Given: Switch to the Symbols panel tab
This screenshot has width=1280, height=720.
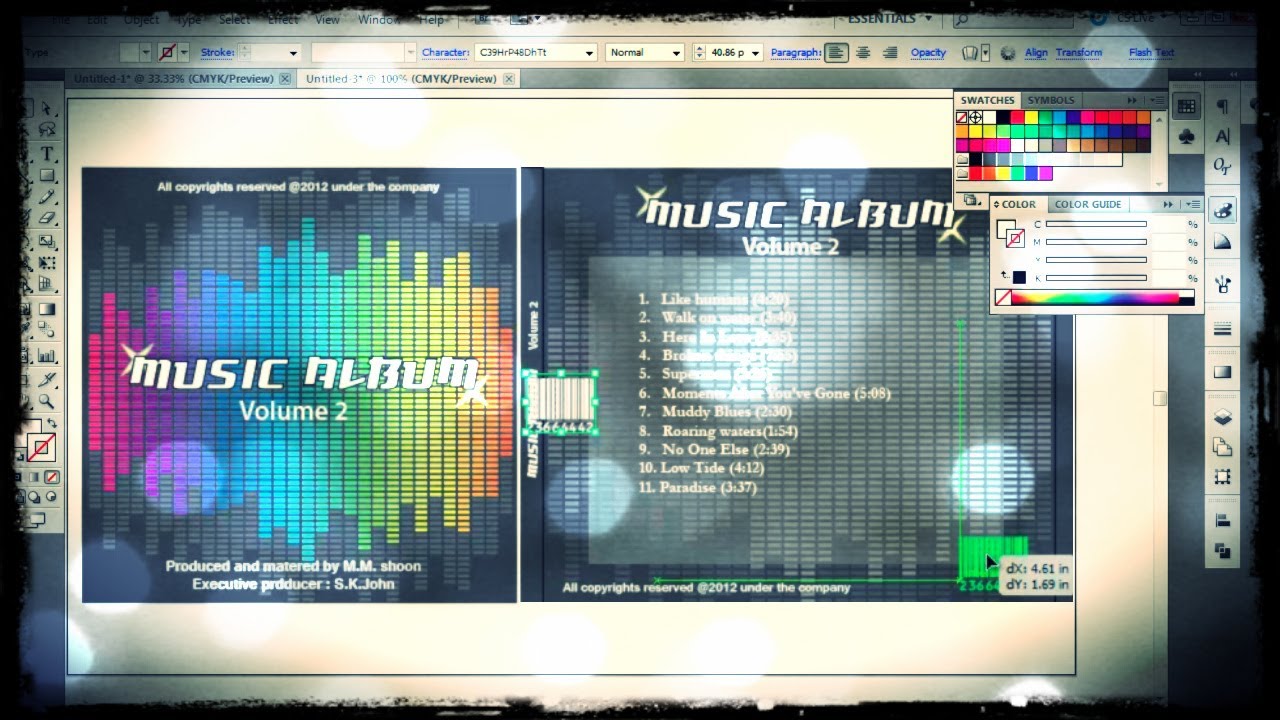Looking at the screenshot, I should point(1050,100).
